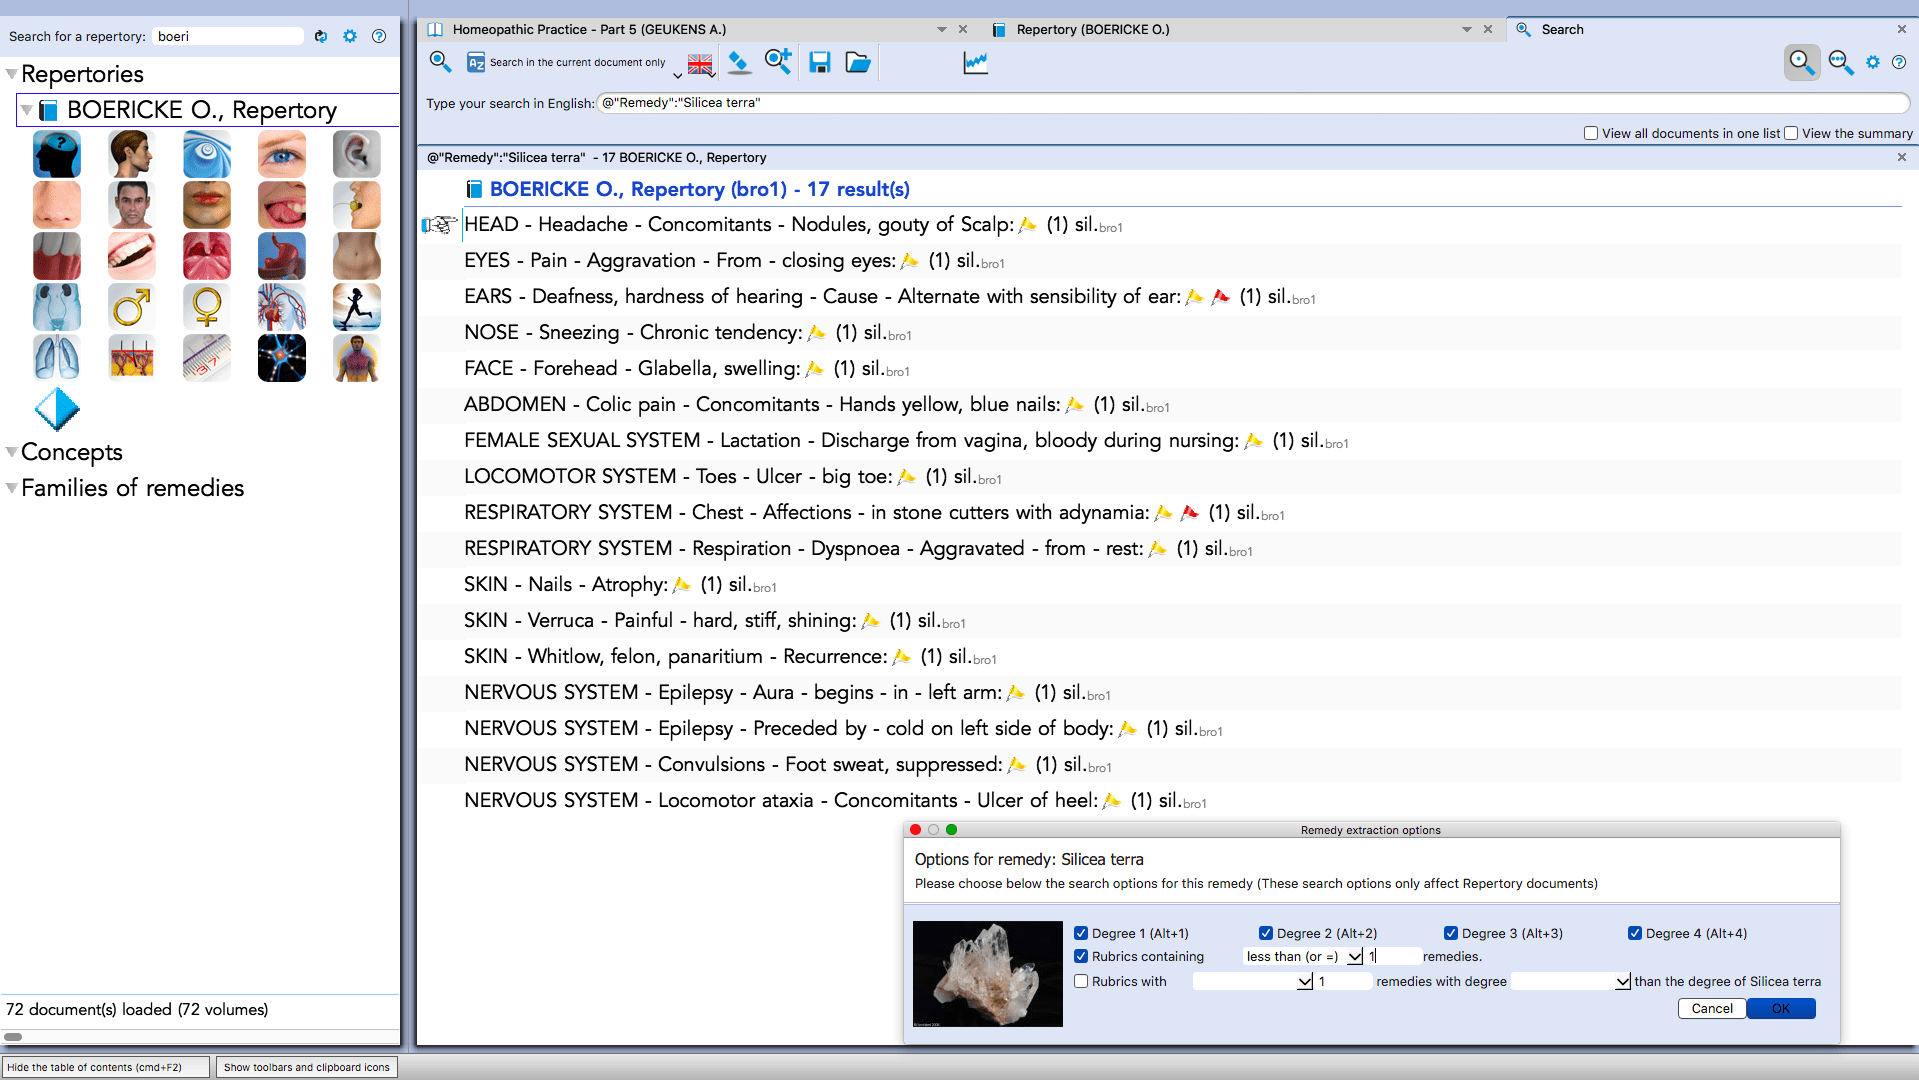Uncheck Degree 1 (Alt+1) checkbox

[x=1081, y=933]
